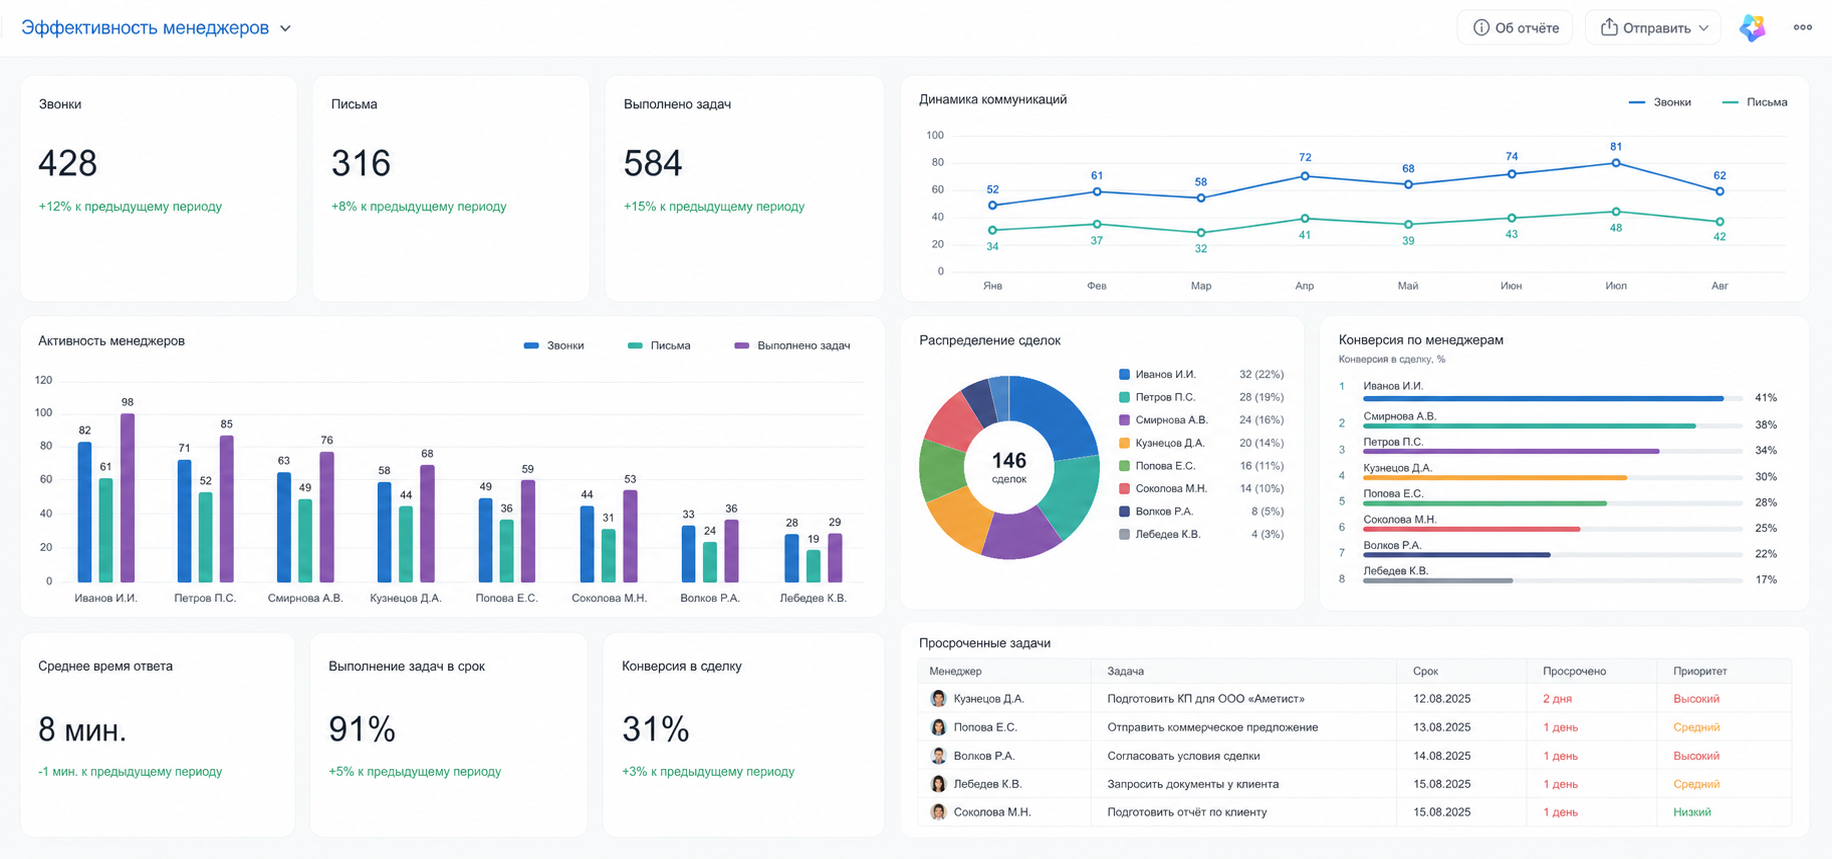Click the Отправить button label

tap(1657, 28)
